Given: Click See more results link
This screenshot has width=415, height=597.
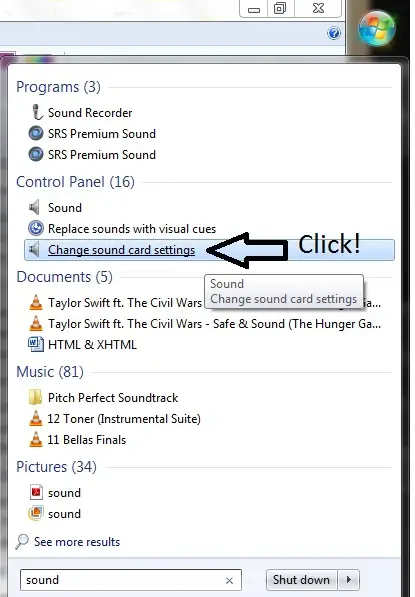Looking at the screenshot, I should pos(77,541).
